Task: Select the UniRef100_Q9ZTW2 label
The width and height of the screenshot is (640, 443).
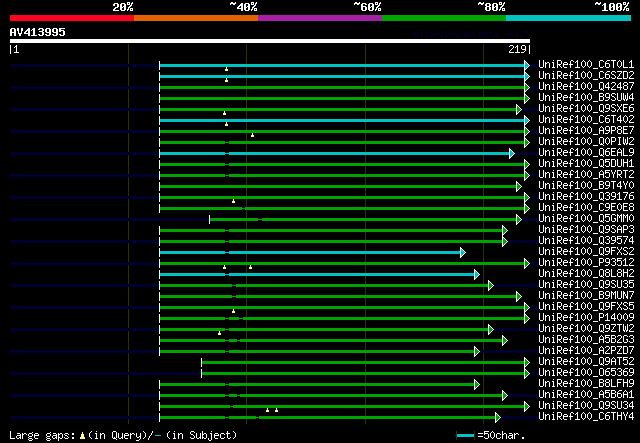Action: pos(586,329)
